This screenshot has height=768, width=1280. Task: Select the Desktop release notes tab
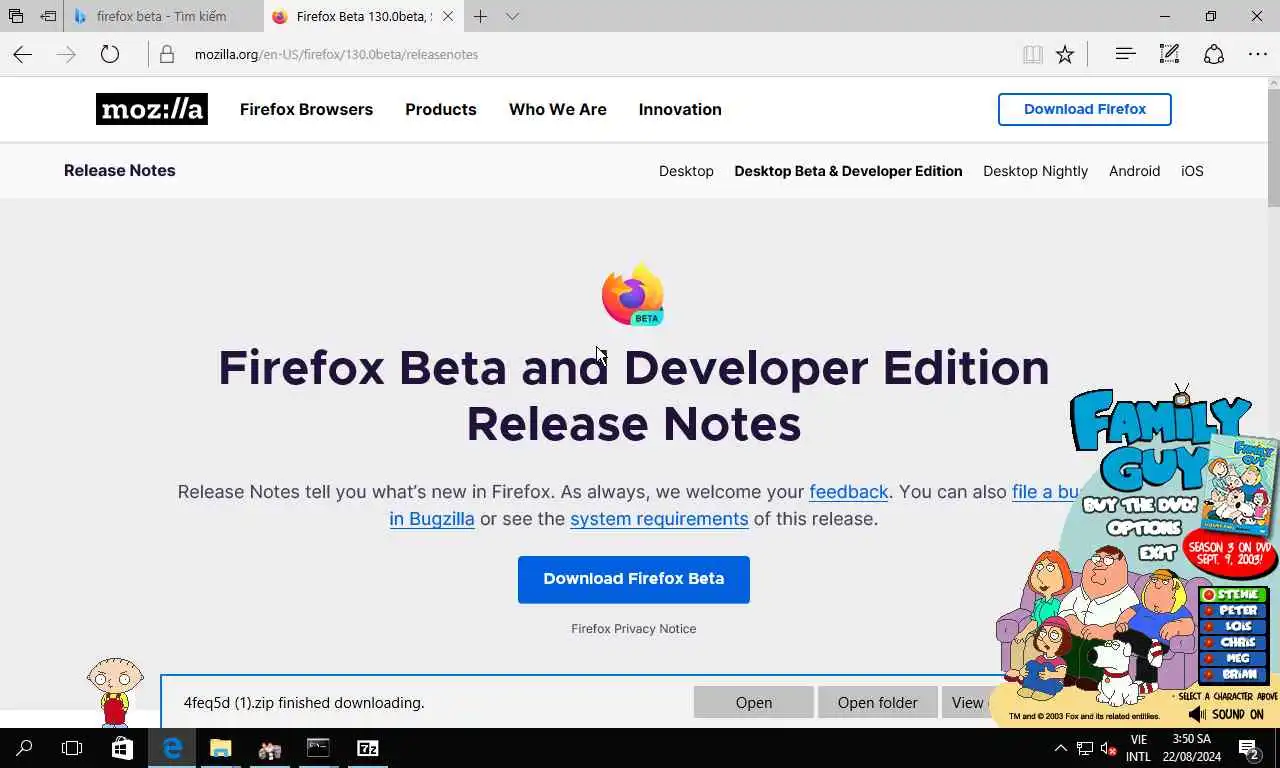coord(686,171)
